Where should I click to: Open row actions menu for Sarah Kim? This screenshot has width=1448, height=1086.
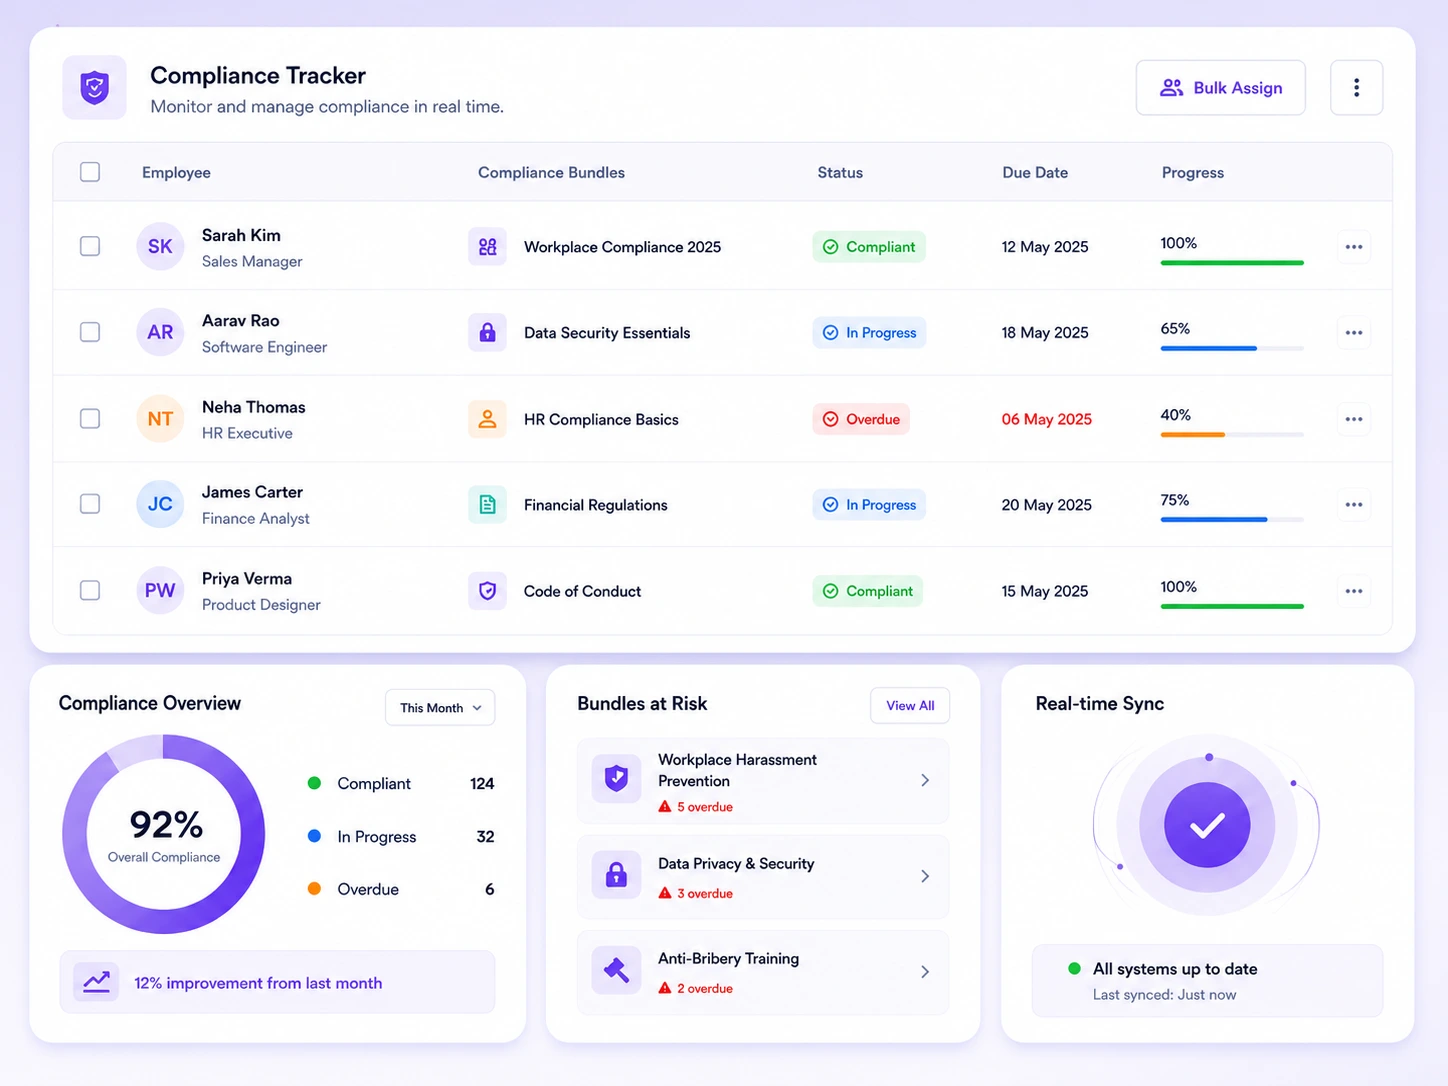click(1354, 247)
